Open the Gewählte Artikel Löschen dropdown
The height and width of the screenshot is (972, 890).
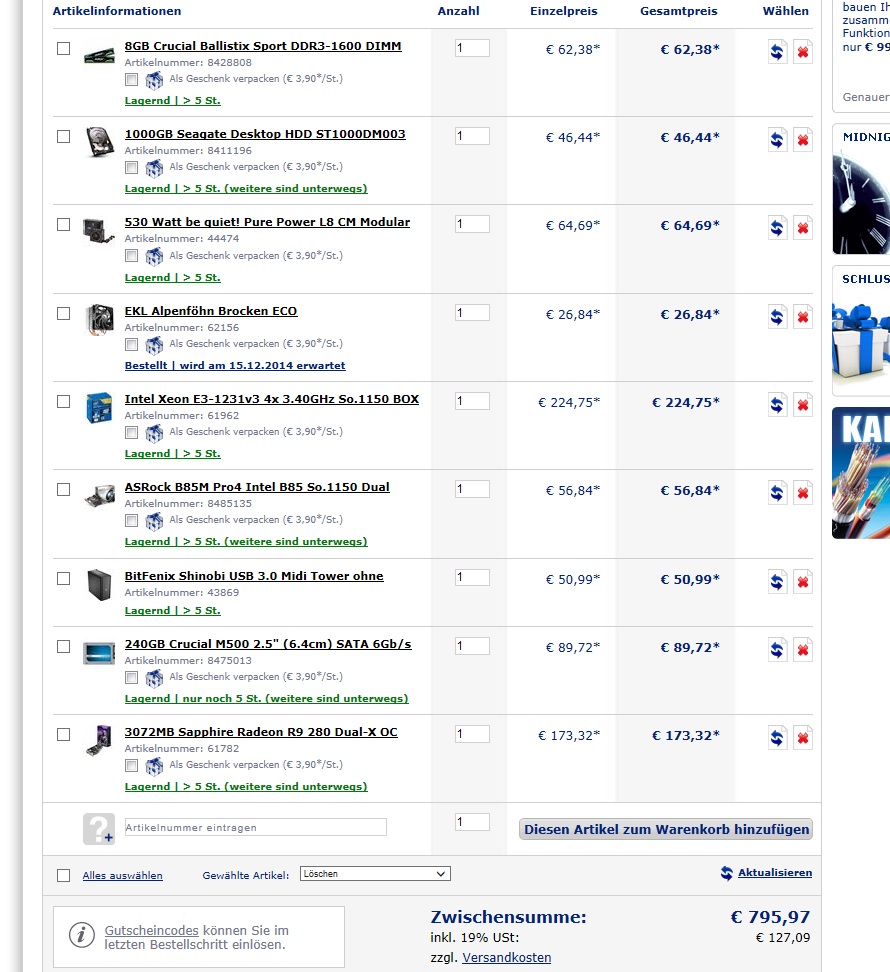(x=375, y=874)
